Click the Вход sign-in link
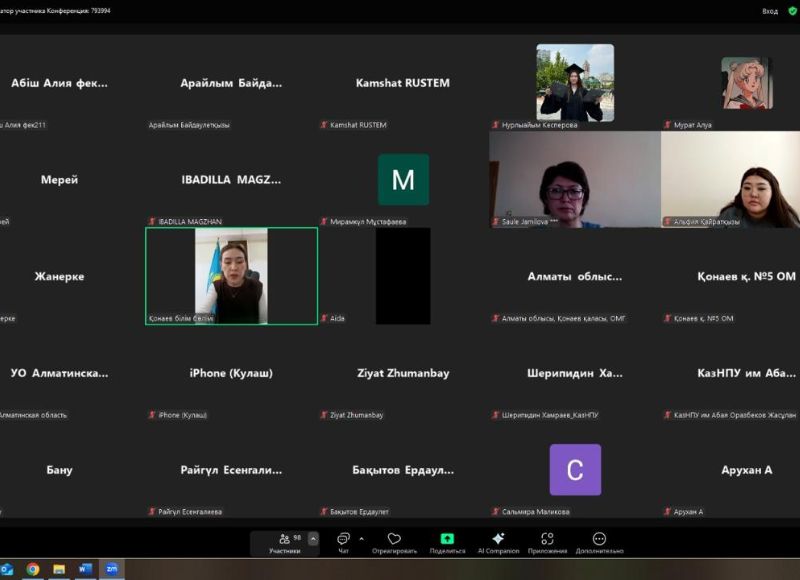800x580 pixels. [769, 11]
